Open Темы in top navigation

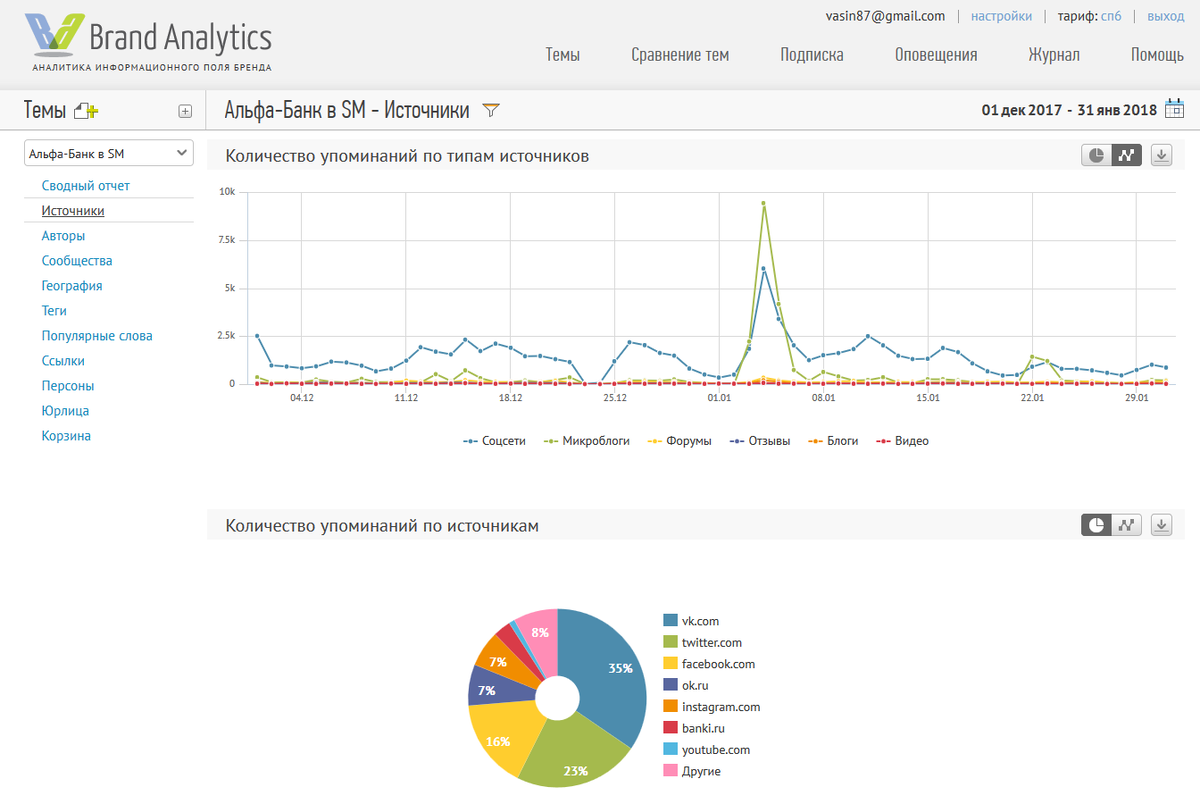[563, 55]
